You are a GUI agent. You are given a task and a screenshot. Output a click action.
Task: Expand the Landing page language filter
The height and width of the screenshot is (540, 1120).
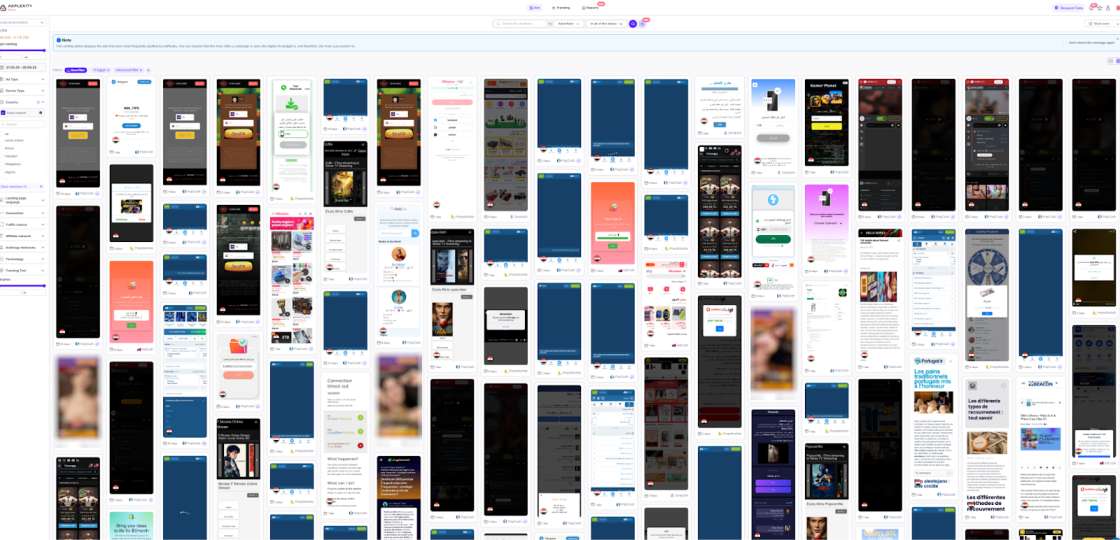pyautogui.click(x=24, y=201)
